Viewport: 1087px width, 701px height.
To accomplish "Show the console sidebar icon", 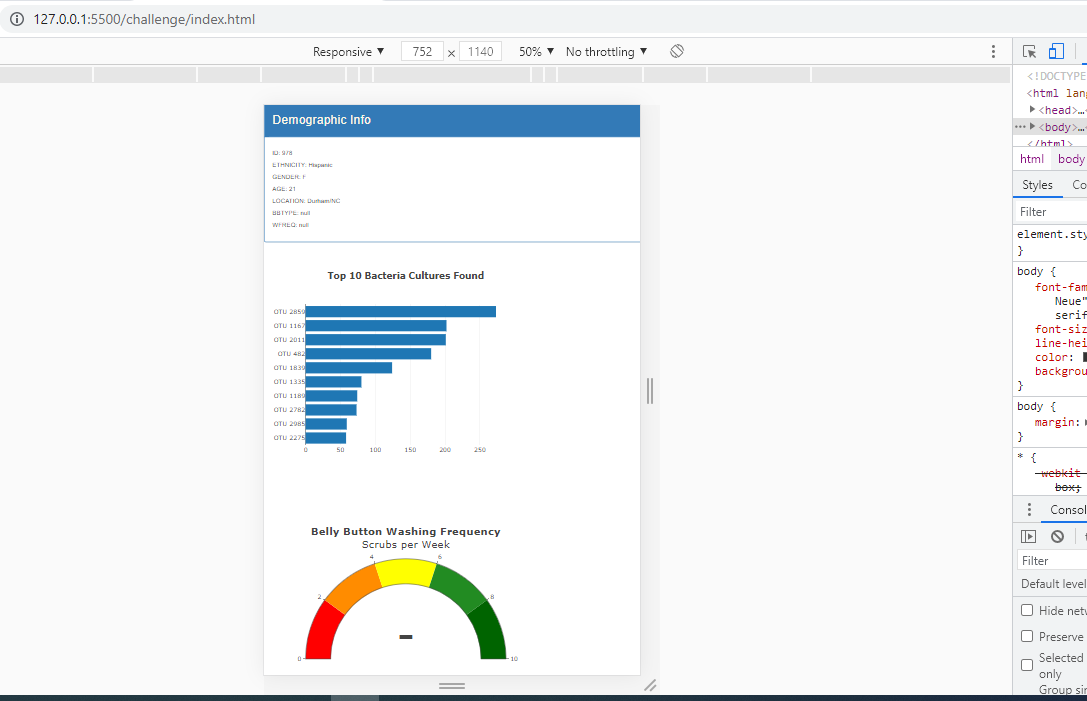I will pos(1028,536).
